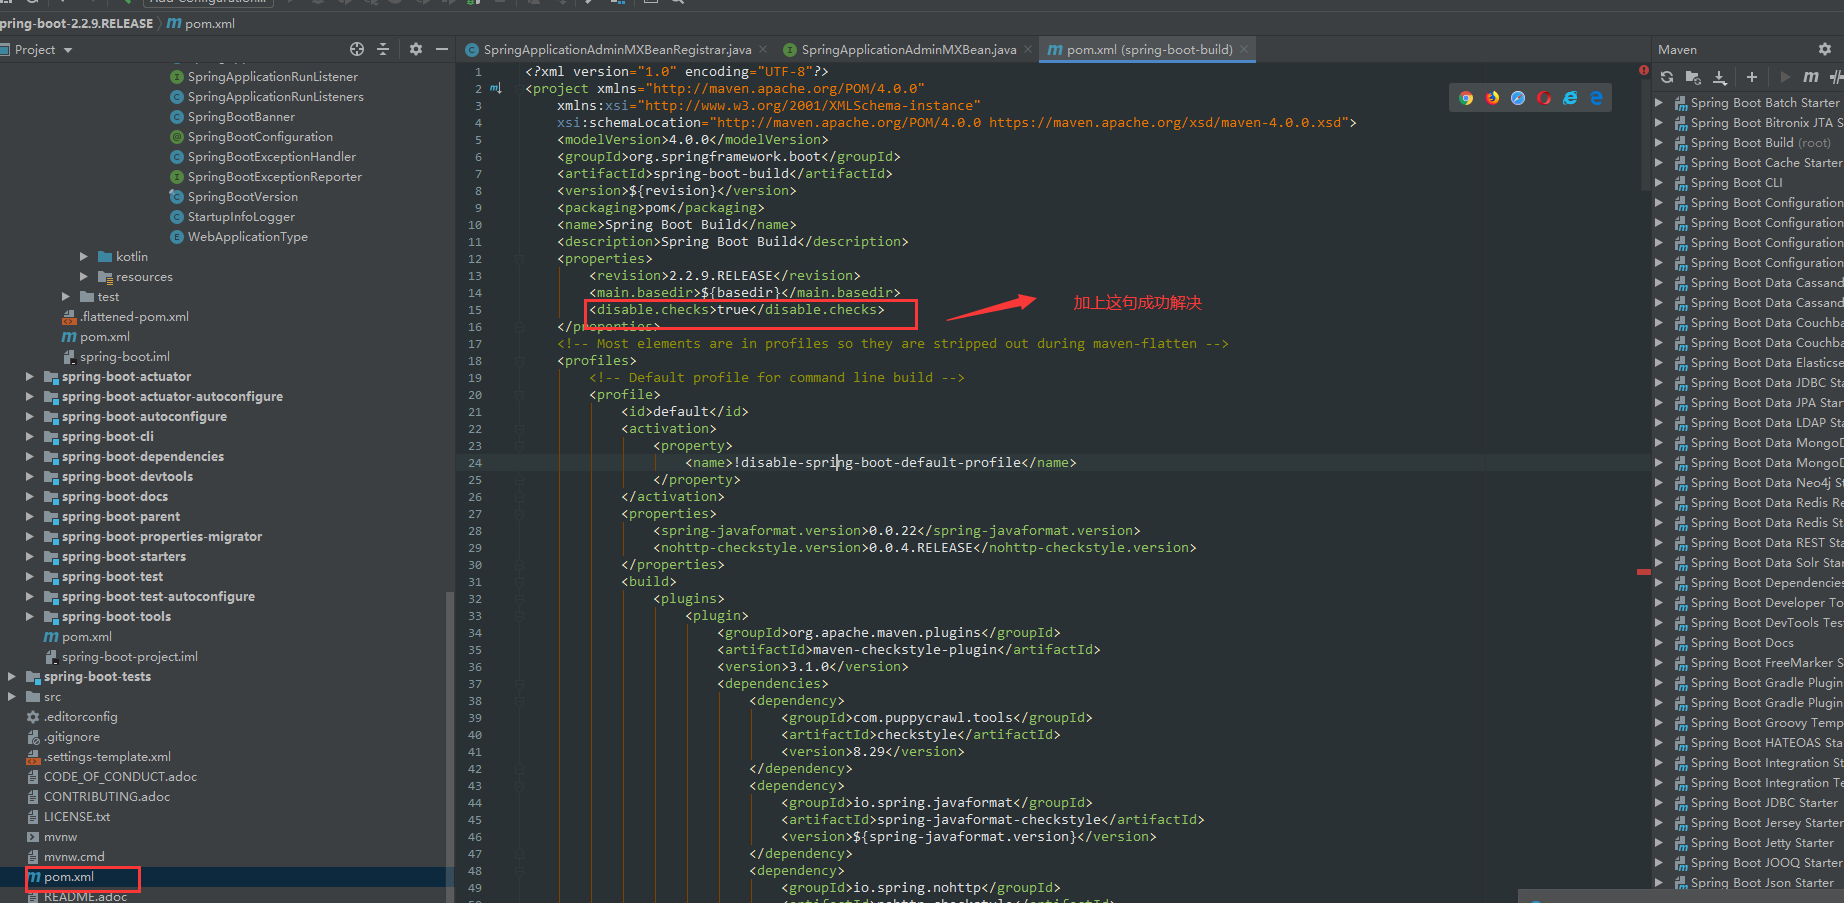
Task: Open mvnw.cmd file
Action: point(74,857)
